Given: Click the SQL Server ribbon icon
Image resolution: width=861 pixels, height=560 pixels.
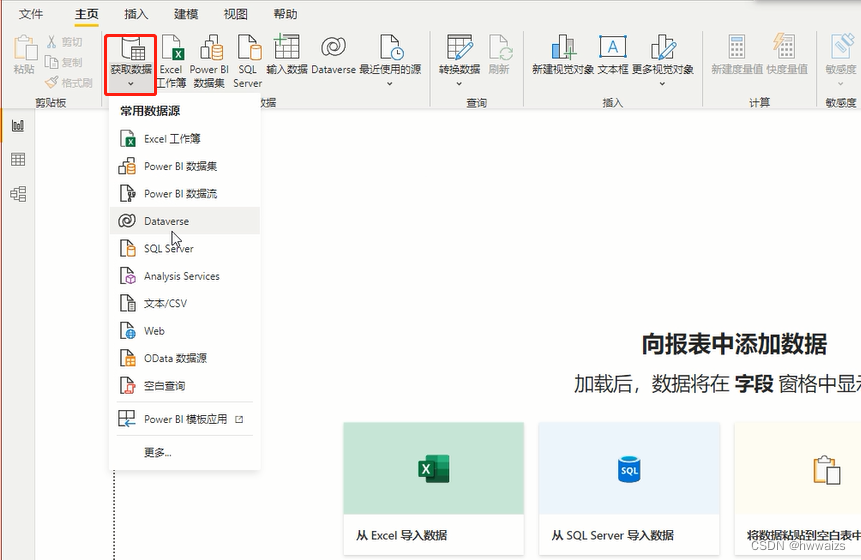Looking at the screenshot, I should tap(249, 47).
